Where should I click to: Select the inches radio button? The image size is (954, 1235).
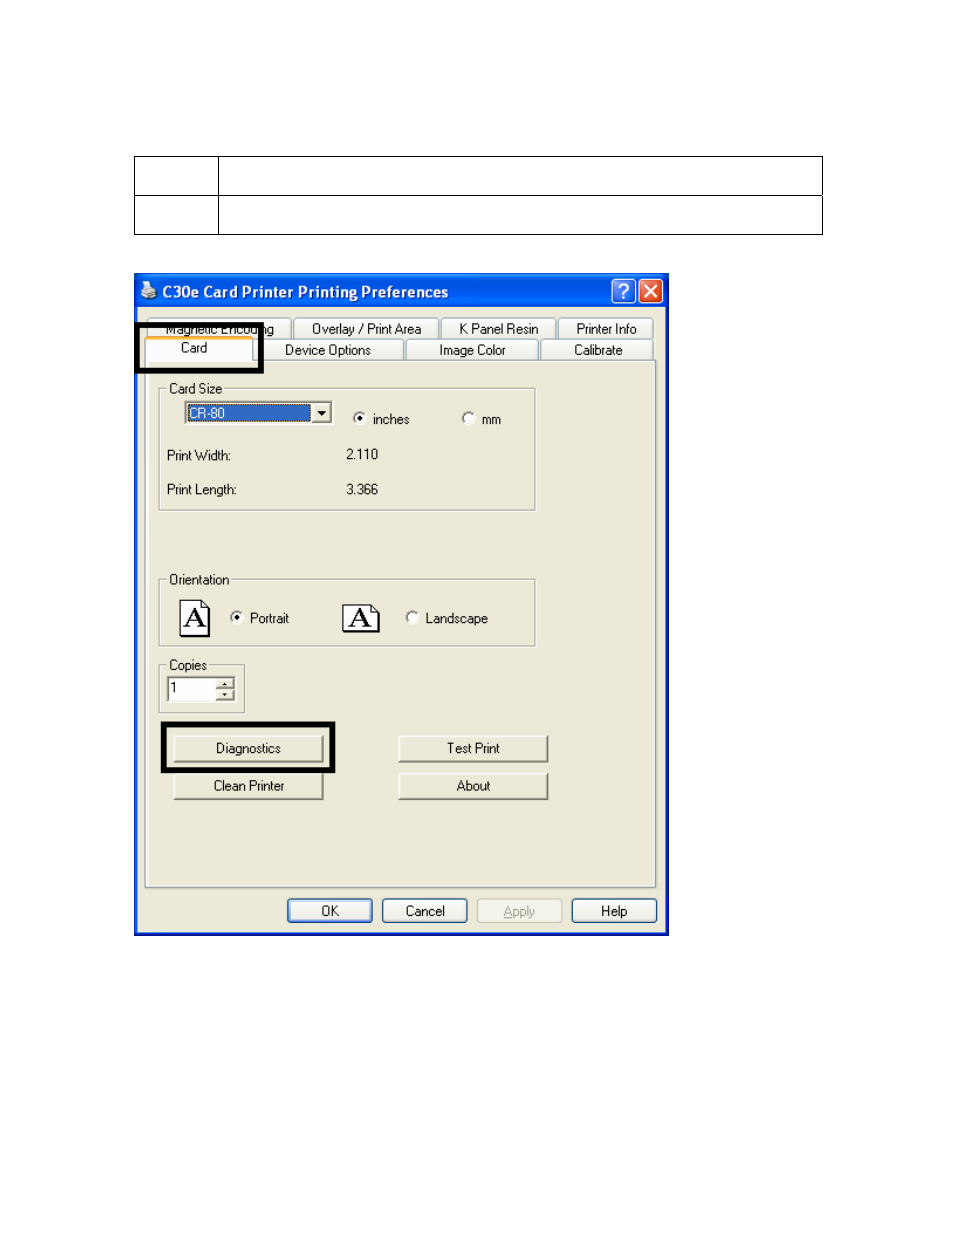coord(359,418)
